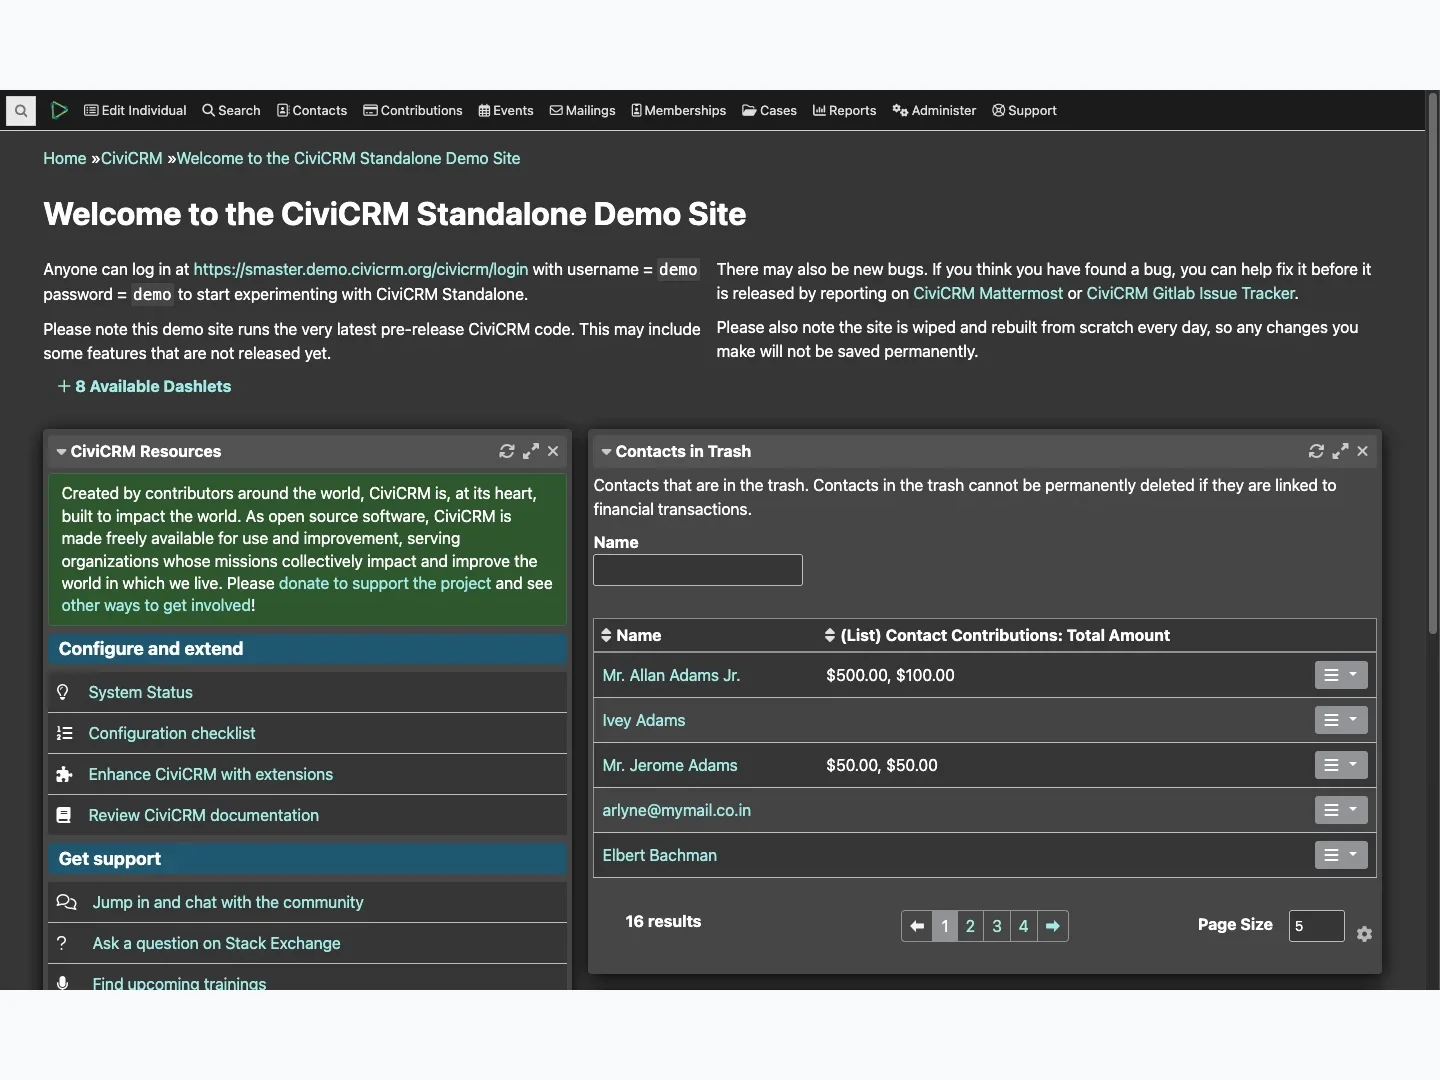
Task: Go to previous page arrow in pager
Action: tap(917, 926)
